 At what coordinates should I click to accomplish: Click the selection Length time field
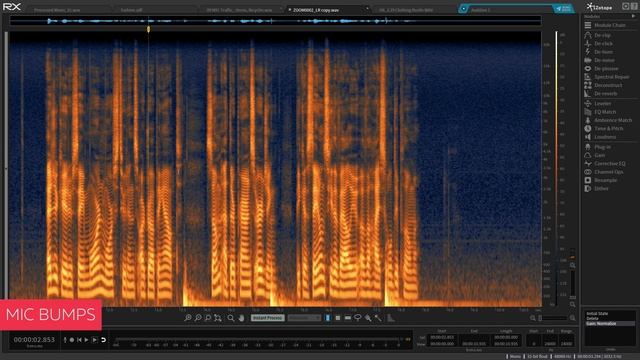[506, 338]
